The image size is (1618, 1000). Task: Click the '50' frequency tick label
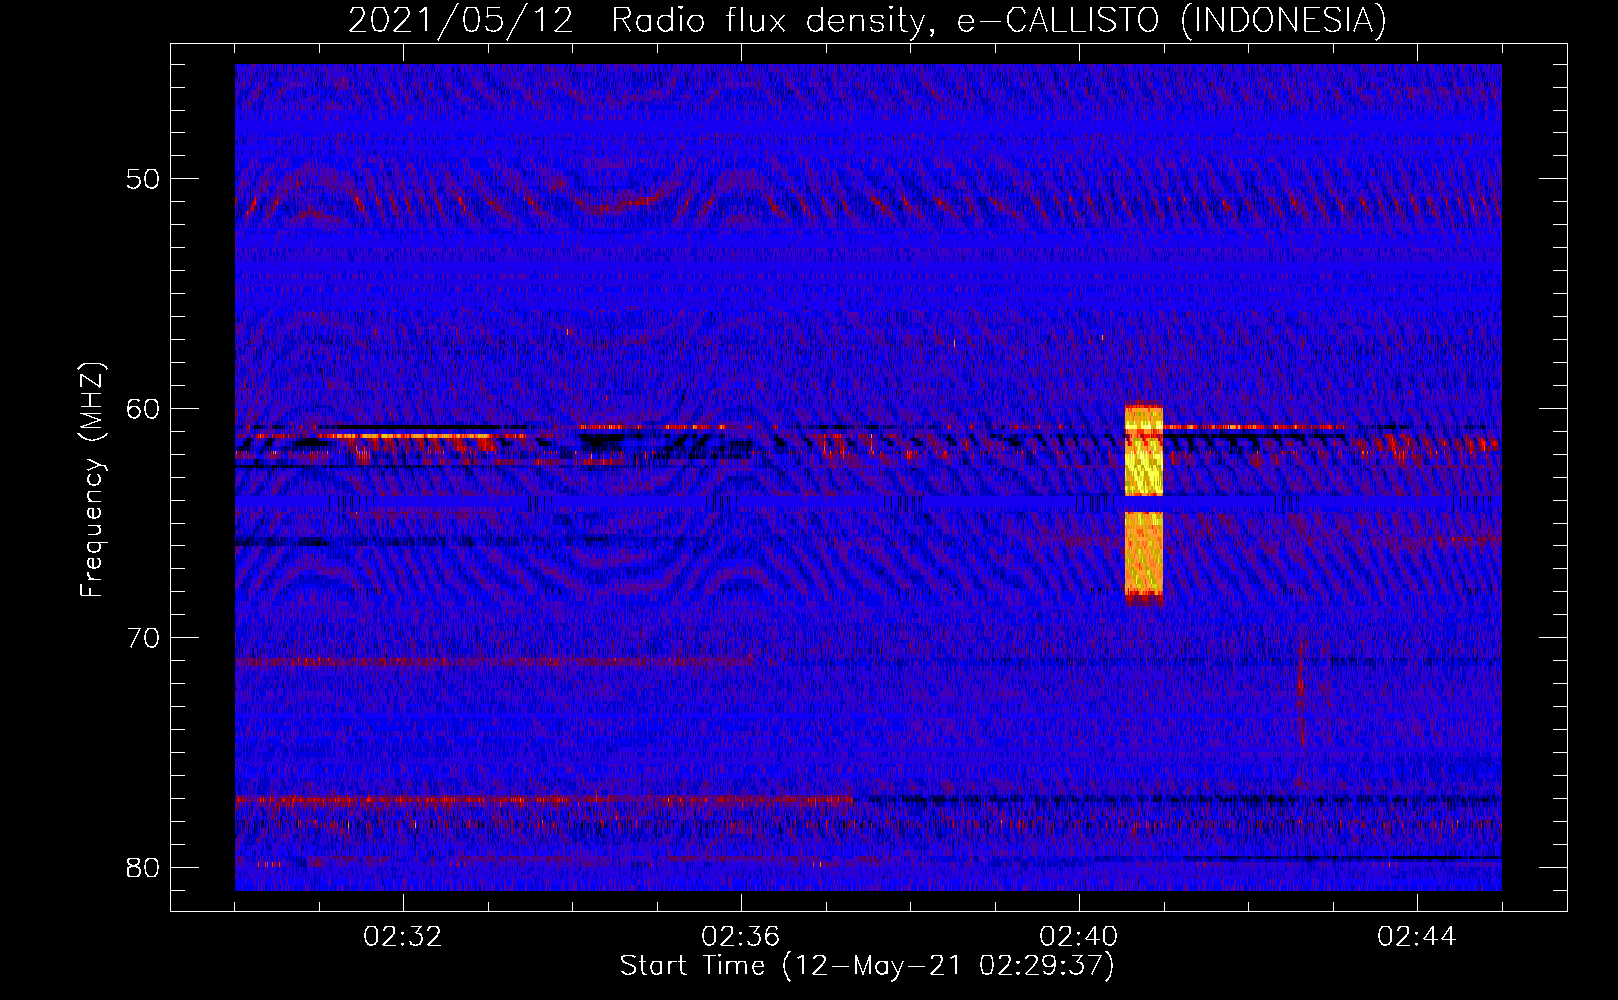[x=143, y=180]
